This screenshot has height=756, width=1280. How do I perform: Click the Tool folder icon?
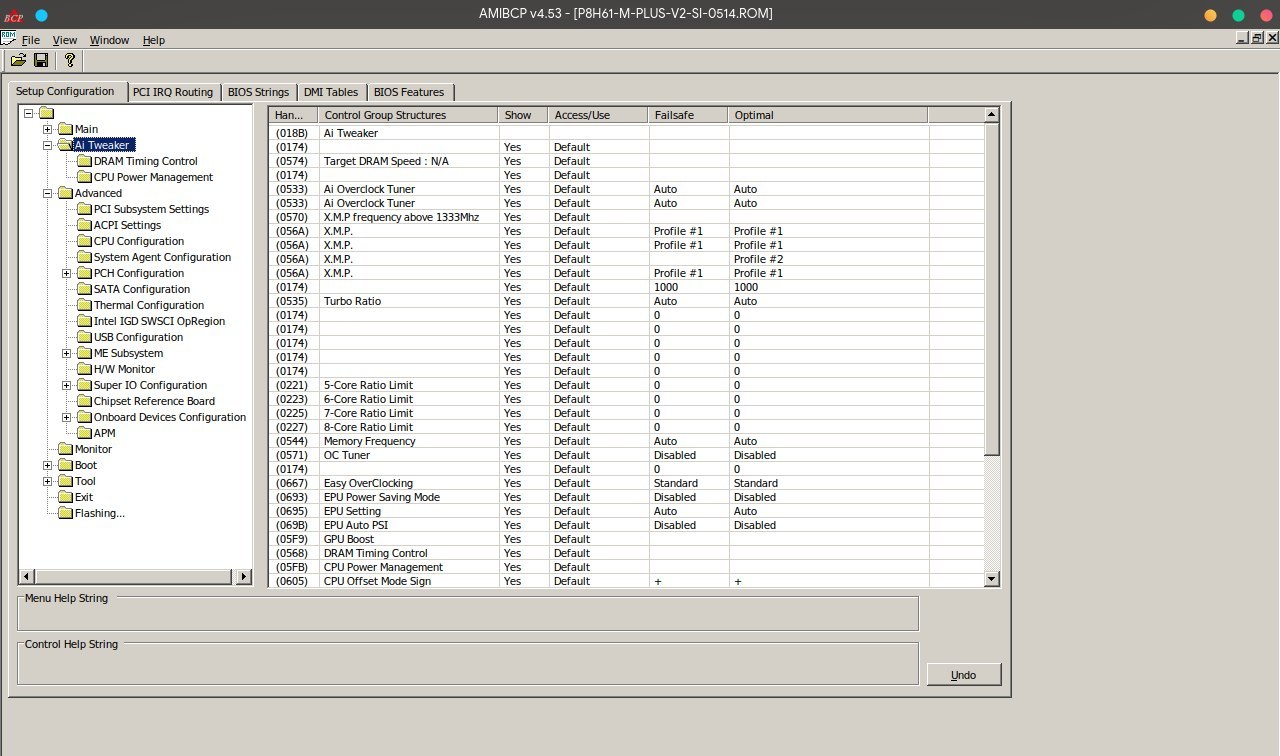pos(65,481)
